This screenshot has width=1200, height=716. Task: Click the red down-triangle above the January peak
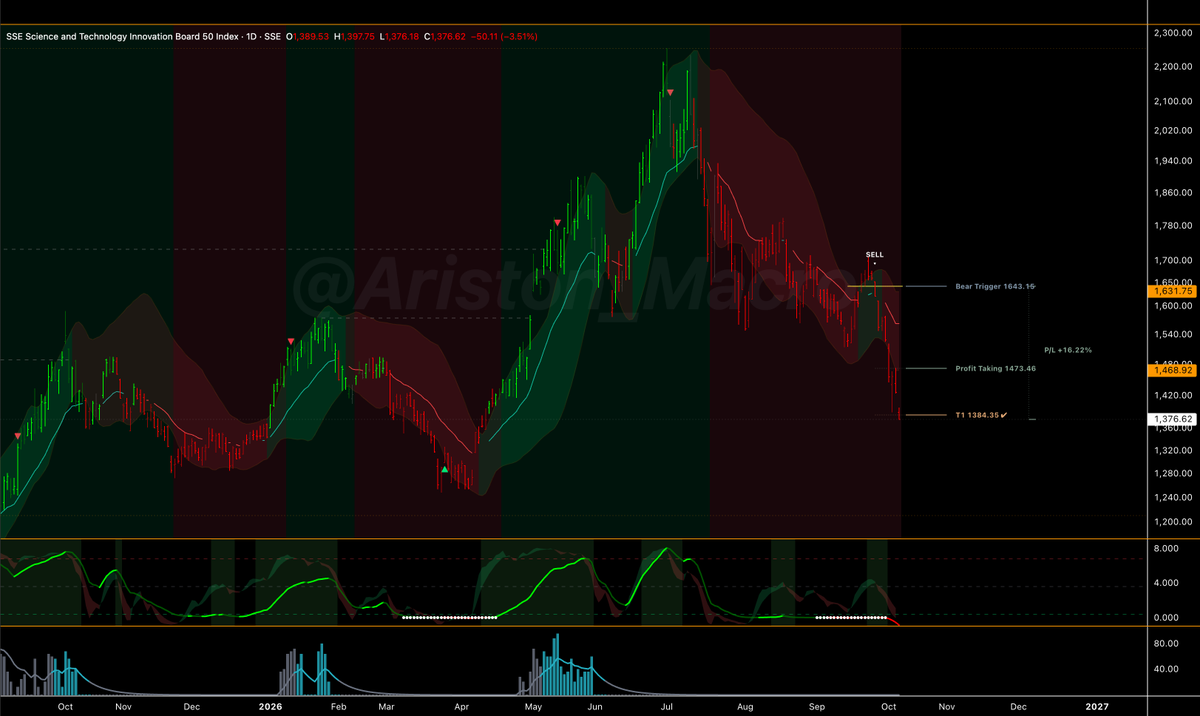pos(291,342)
